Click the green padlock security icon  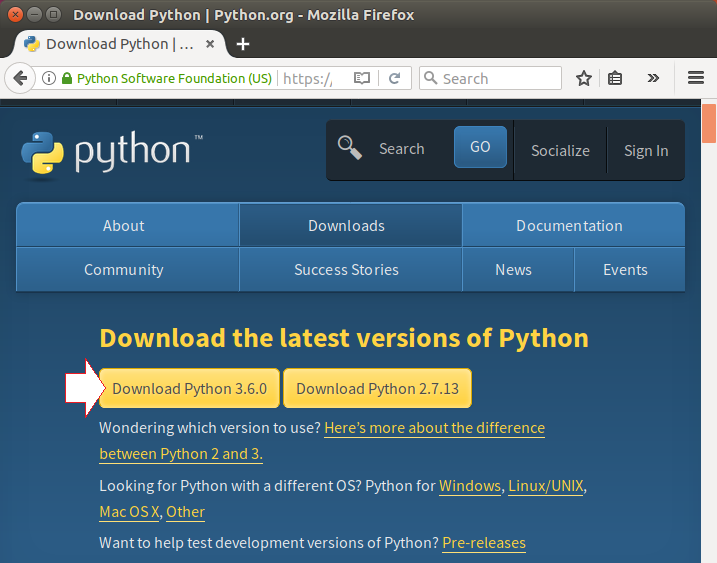[x=67, y=78]
